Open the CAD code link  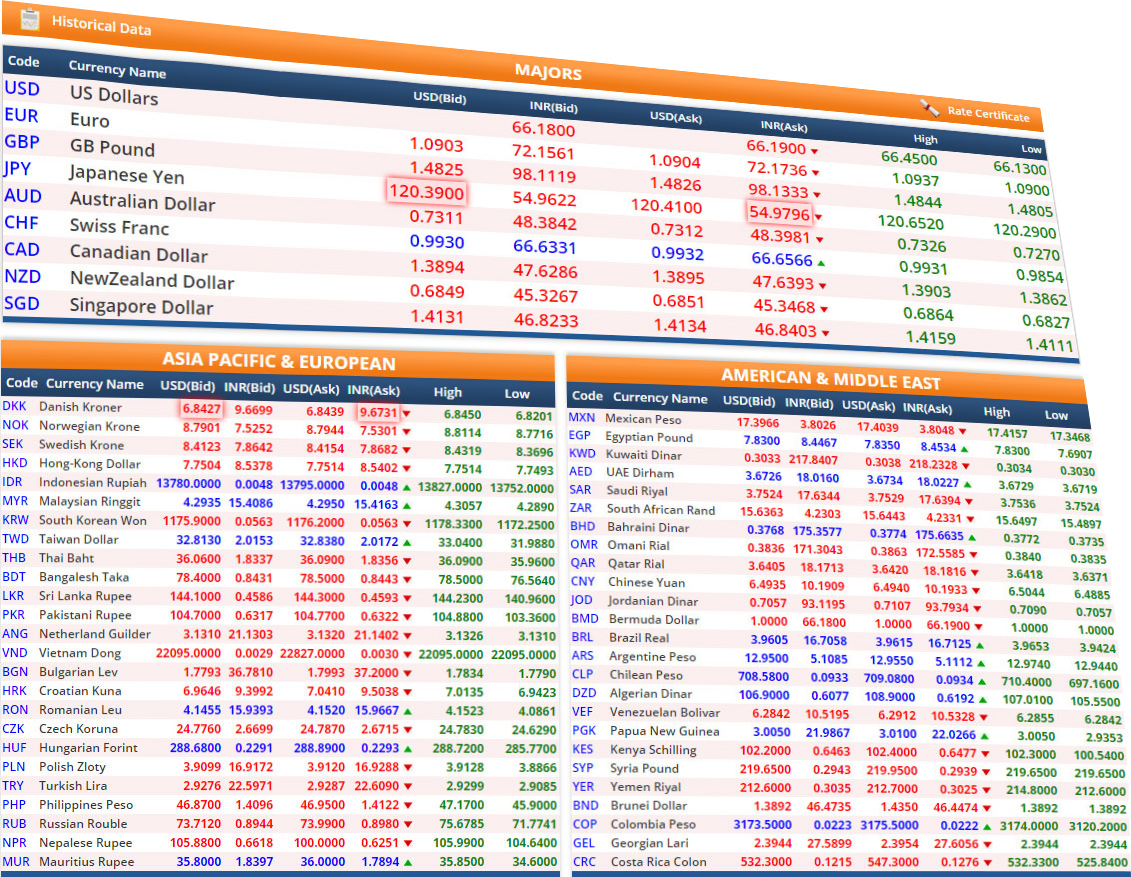coord(22,250)
